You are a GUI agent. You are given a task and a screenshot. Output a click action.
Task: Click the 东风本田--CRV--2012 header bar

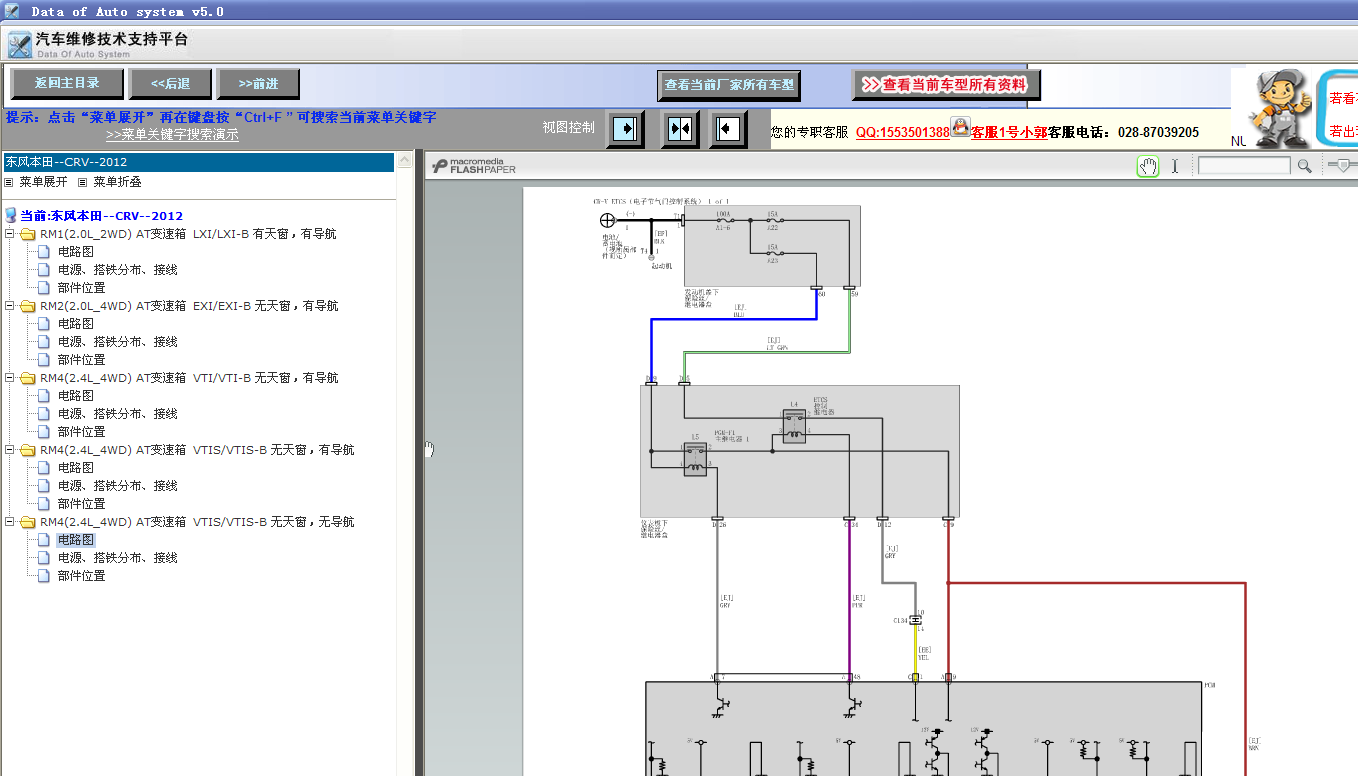(198, 162)
